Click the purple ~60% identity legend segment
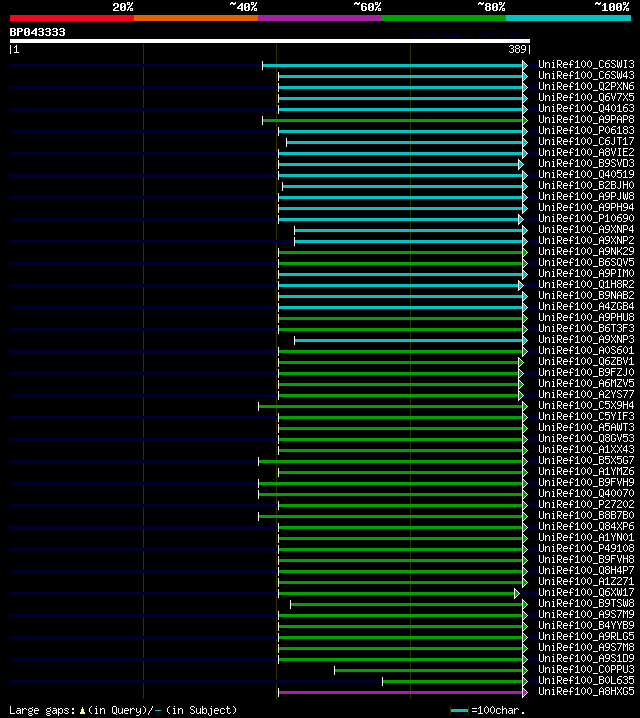The width and height of the screenshot is (640, 718). [320, 18]
